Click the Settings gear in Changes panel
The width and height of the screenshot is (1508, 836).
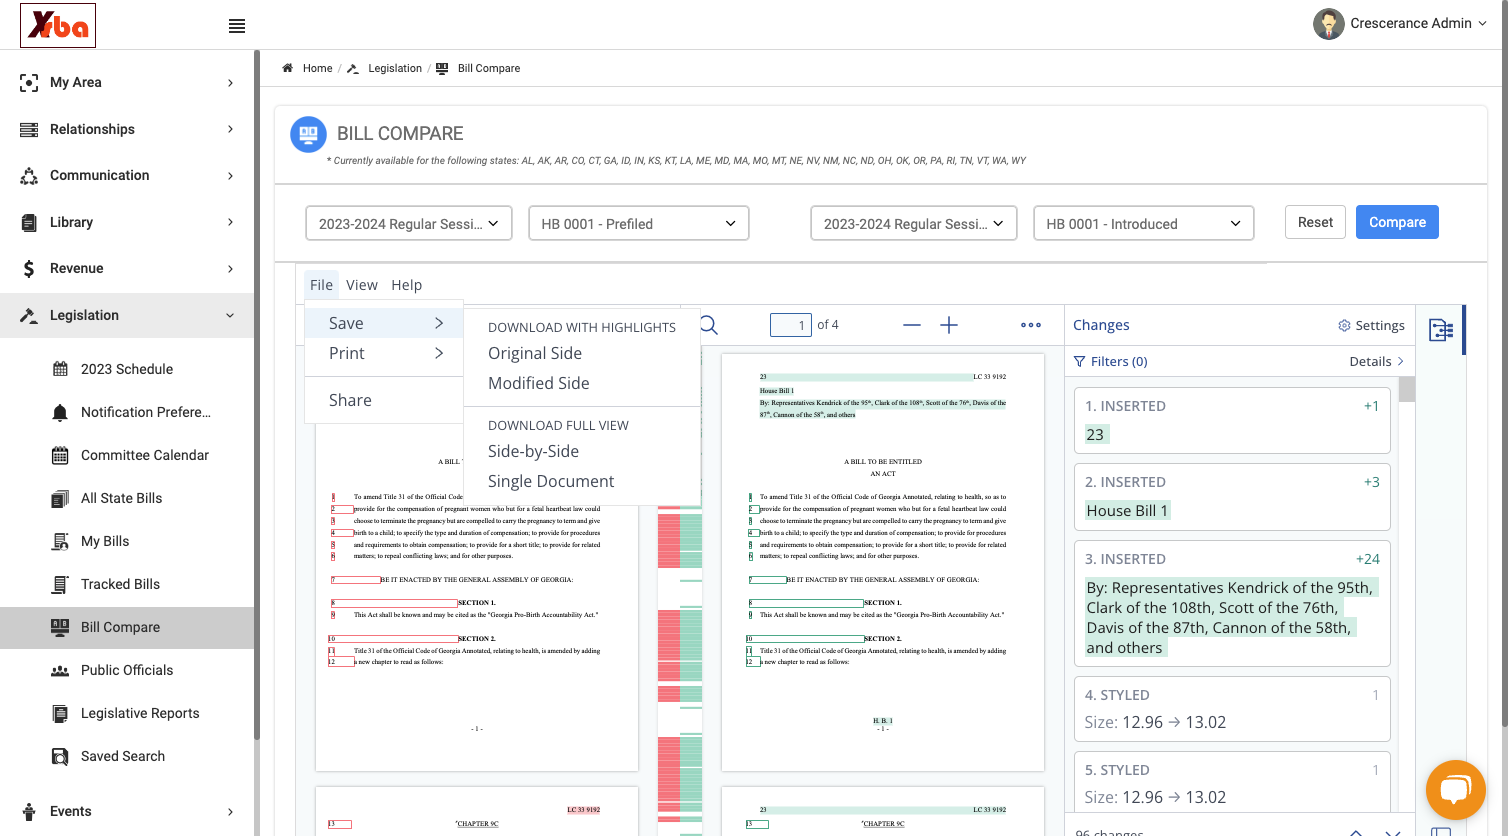(1344, 326)
